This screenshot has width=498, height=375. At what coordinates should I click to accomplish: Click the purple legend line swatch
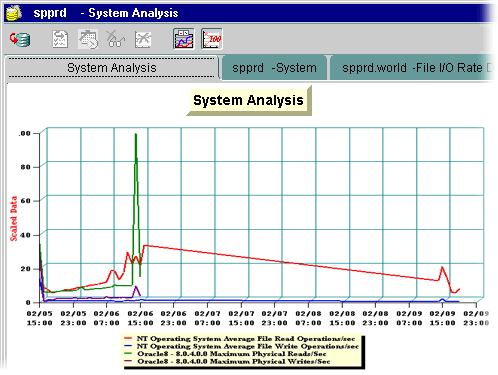point(128,361)
